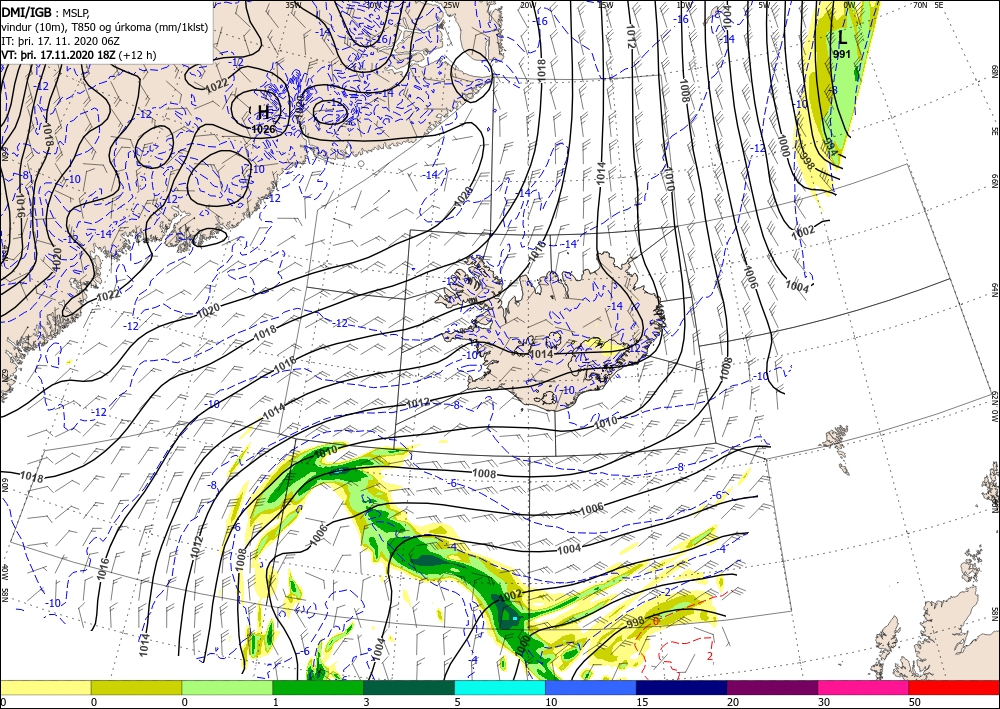Click the high pressure H marker over Greenland

coord(263,112)
